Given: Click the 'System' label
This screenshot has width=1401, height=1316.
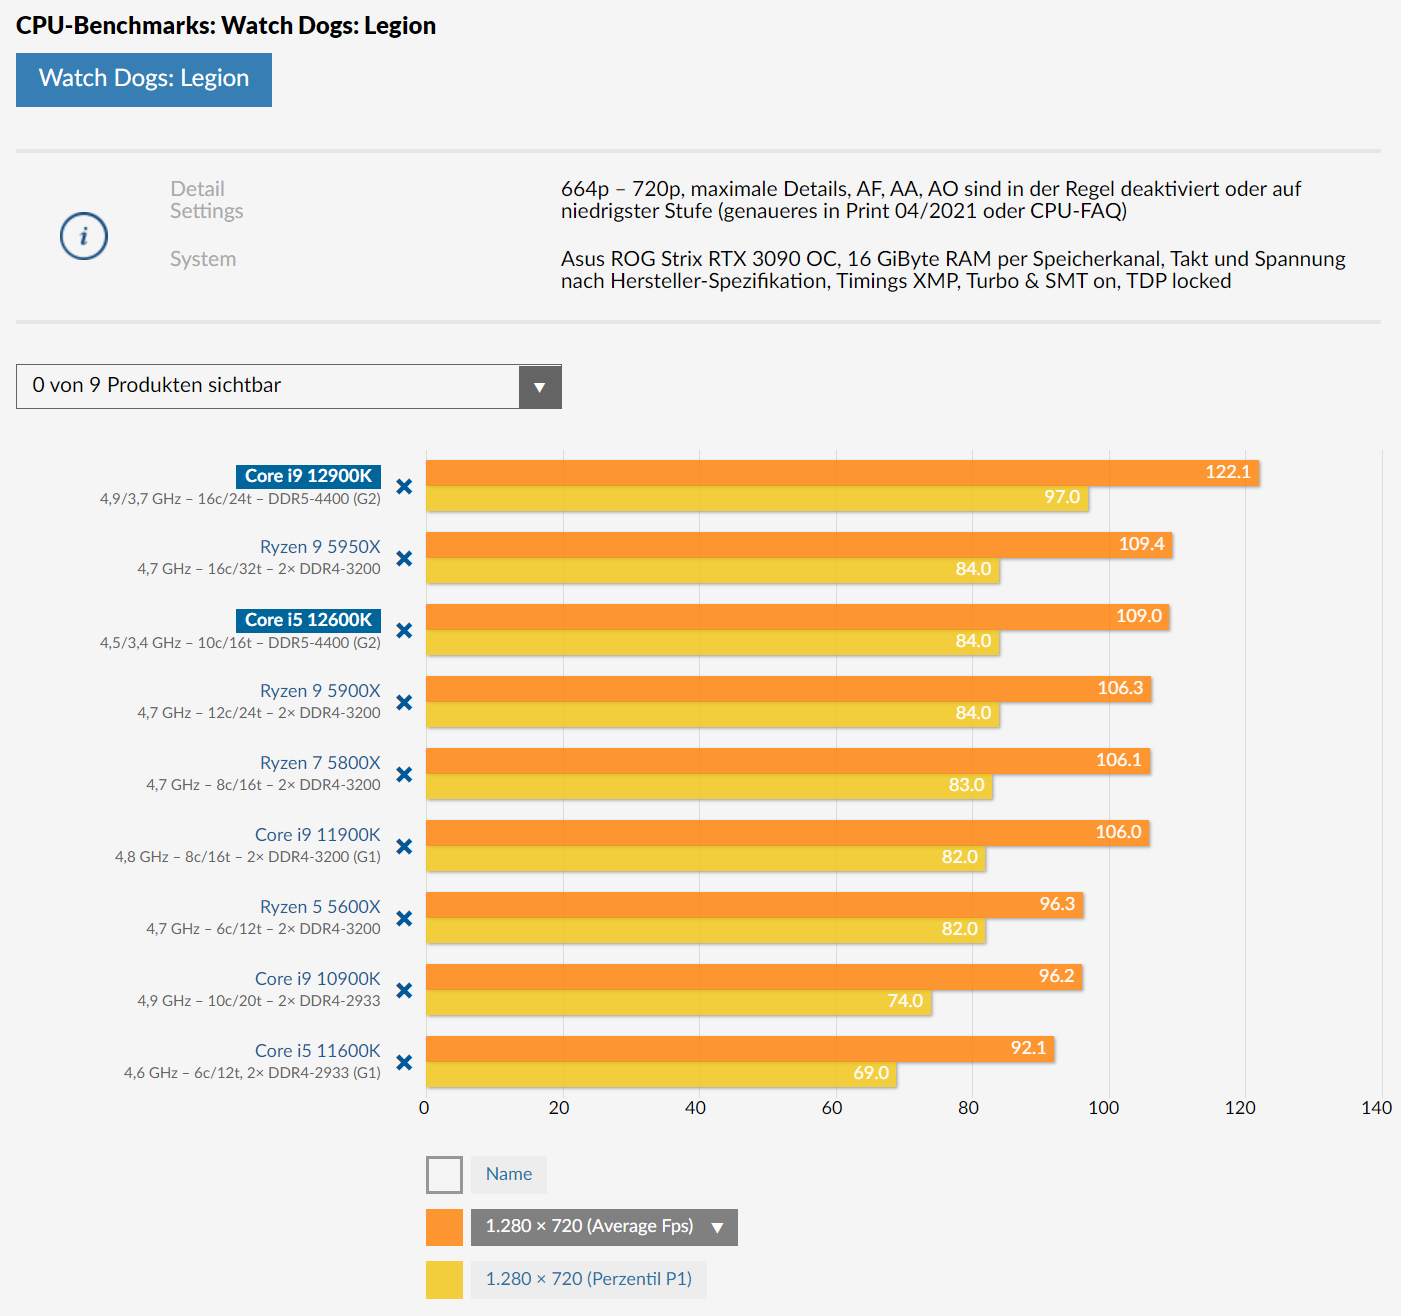Looking at the screenshot, I should (x=203, y=259).
